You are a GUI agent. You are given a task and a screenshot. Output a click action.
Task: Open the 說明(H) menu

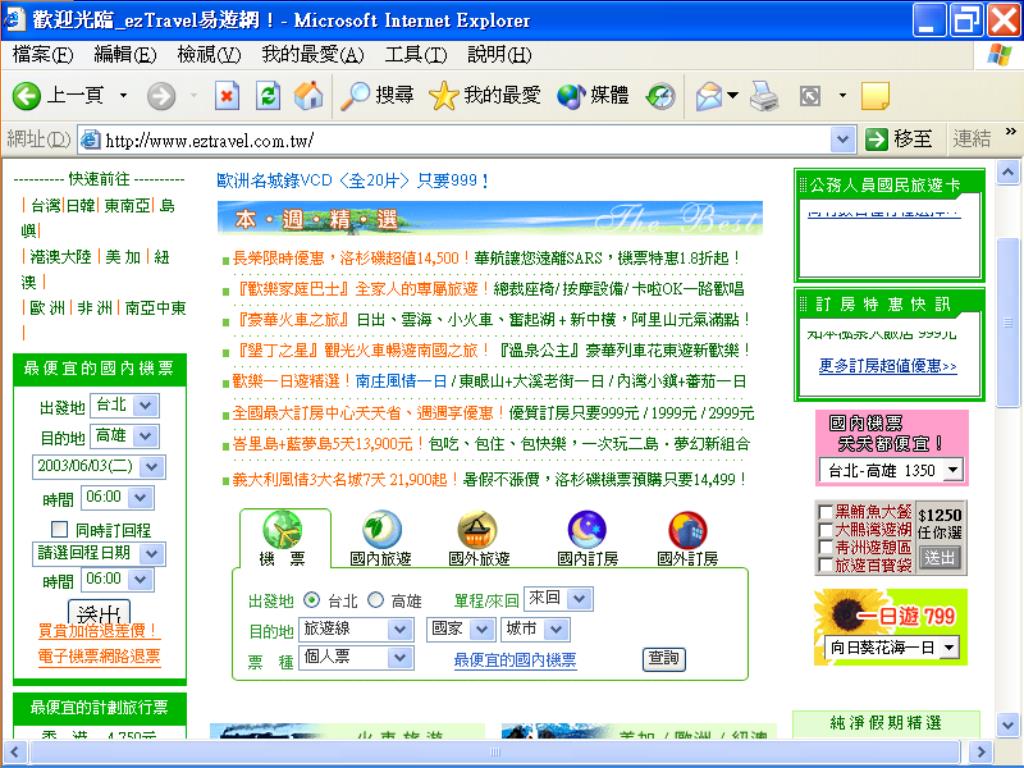coord(500,54)
